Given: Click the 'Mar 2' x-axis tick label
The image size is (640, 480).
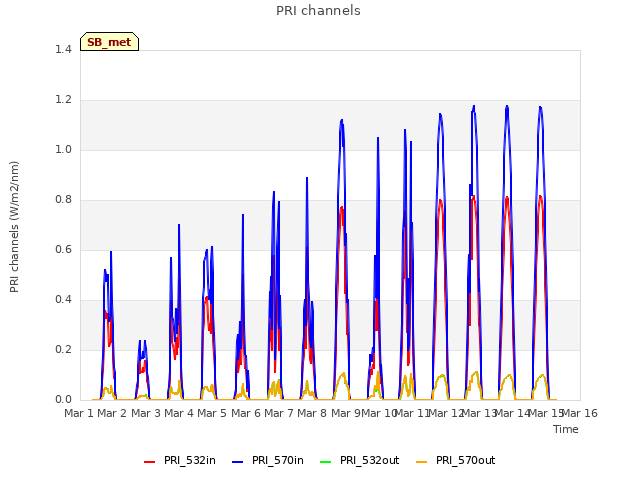Looking at the screenshot, I should [x=112, y=413].
